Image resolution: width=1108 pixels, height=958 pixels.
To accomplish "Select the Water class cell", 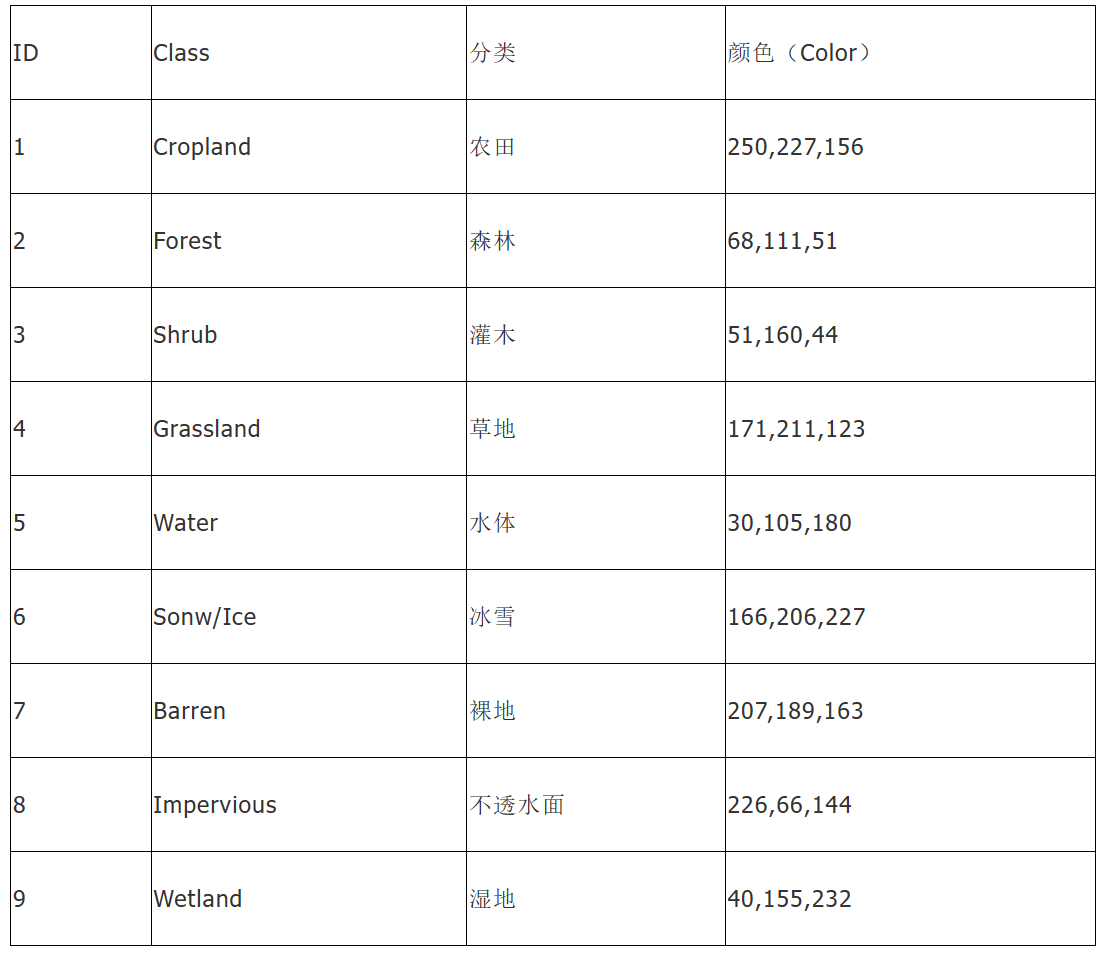I will click(x=185, y=523).
